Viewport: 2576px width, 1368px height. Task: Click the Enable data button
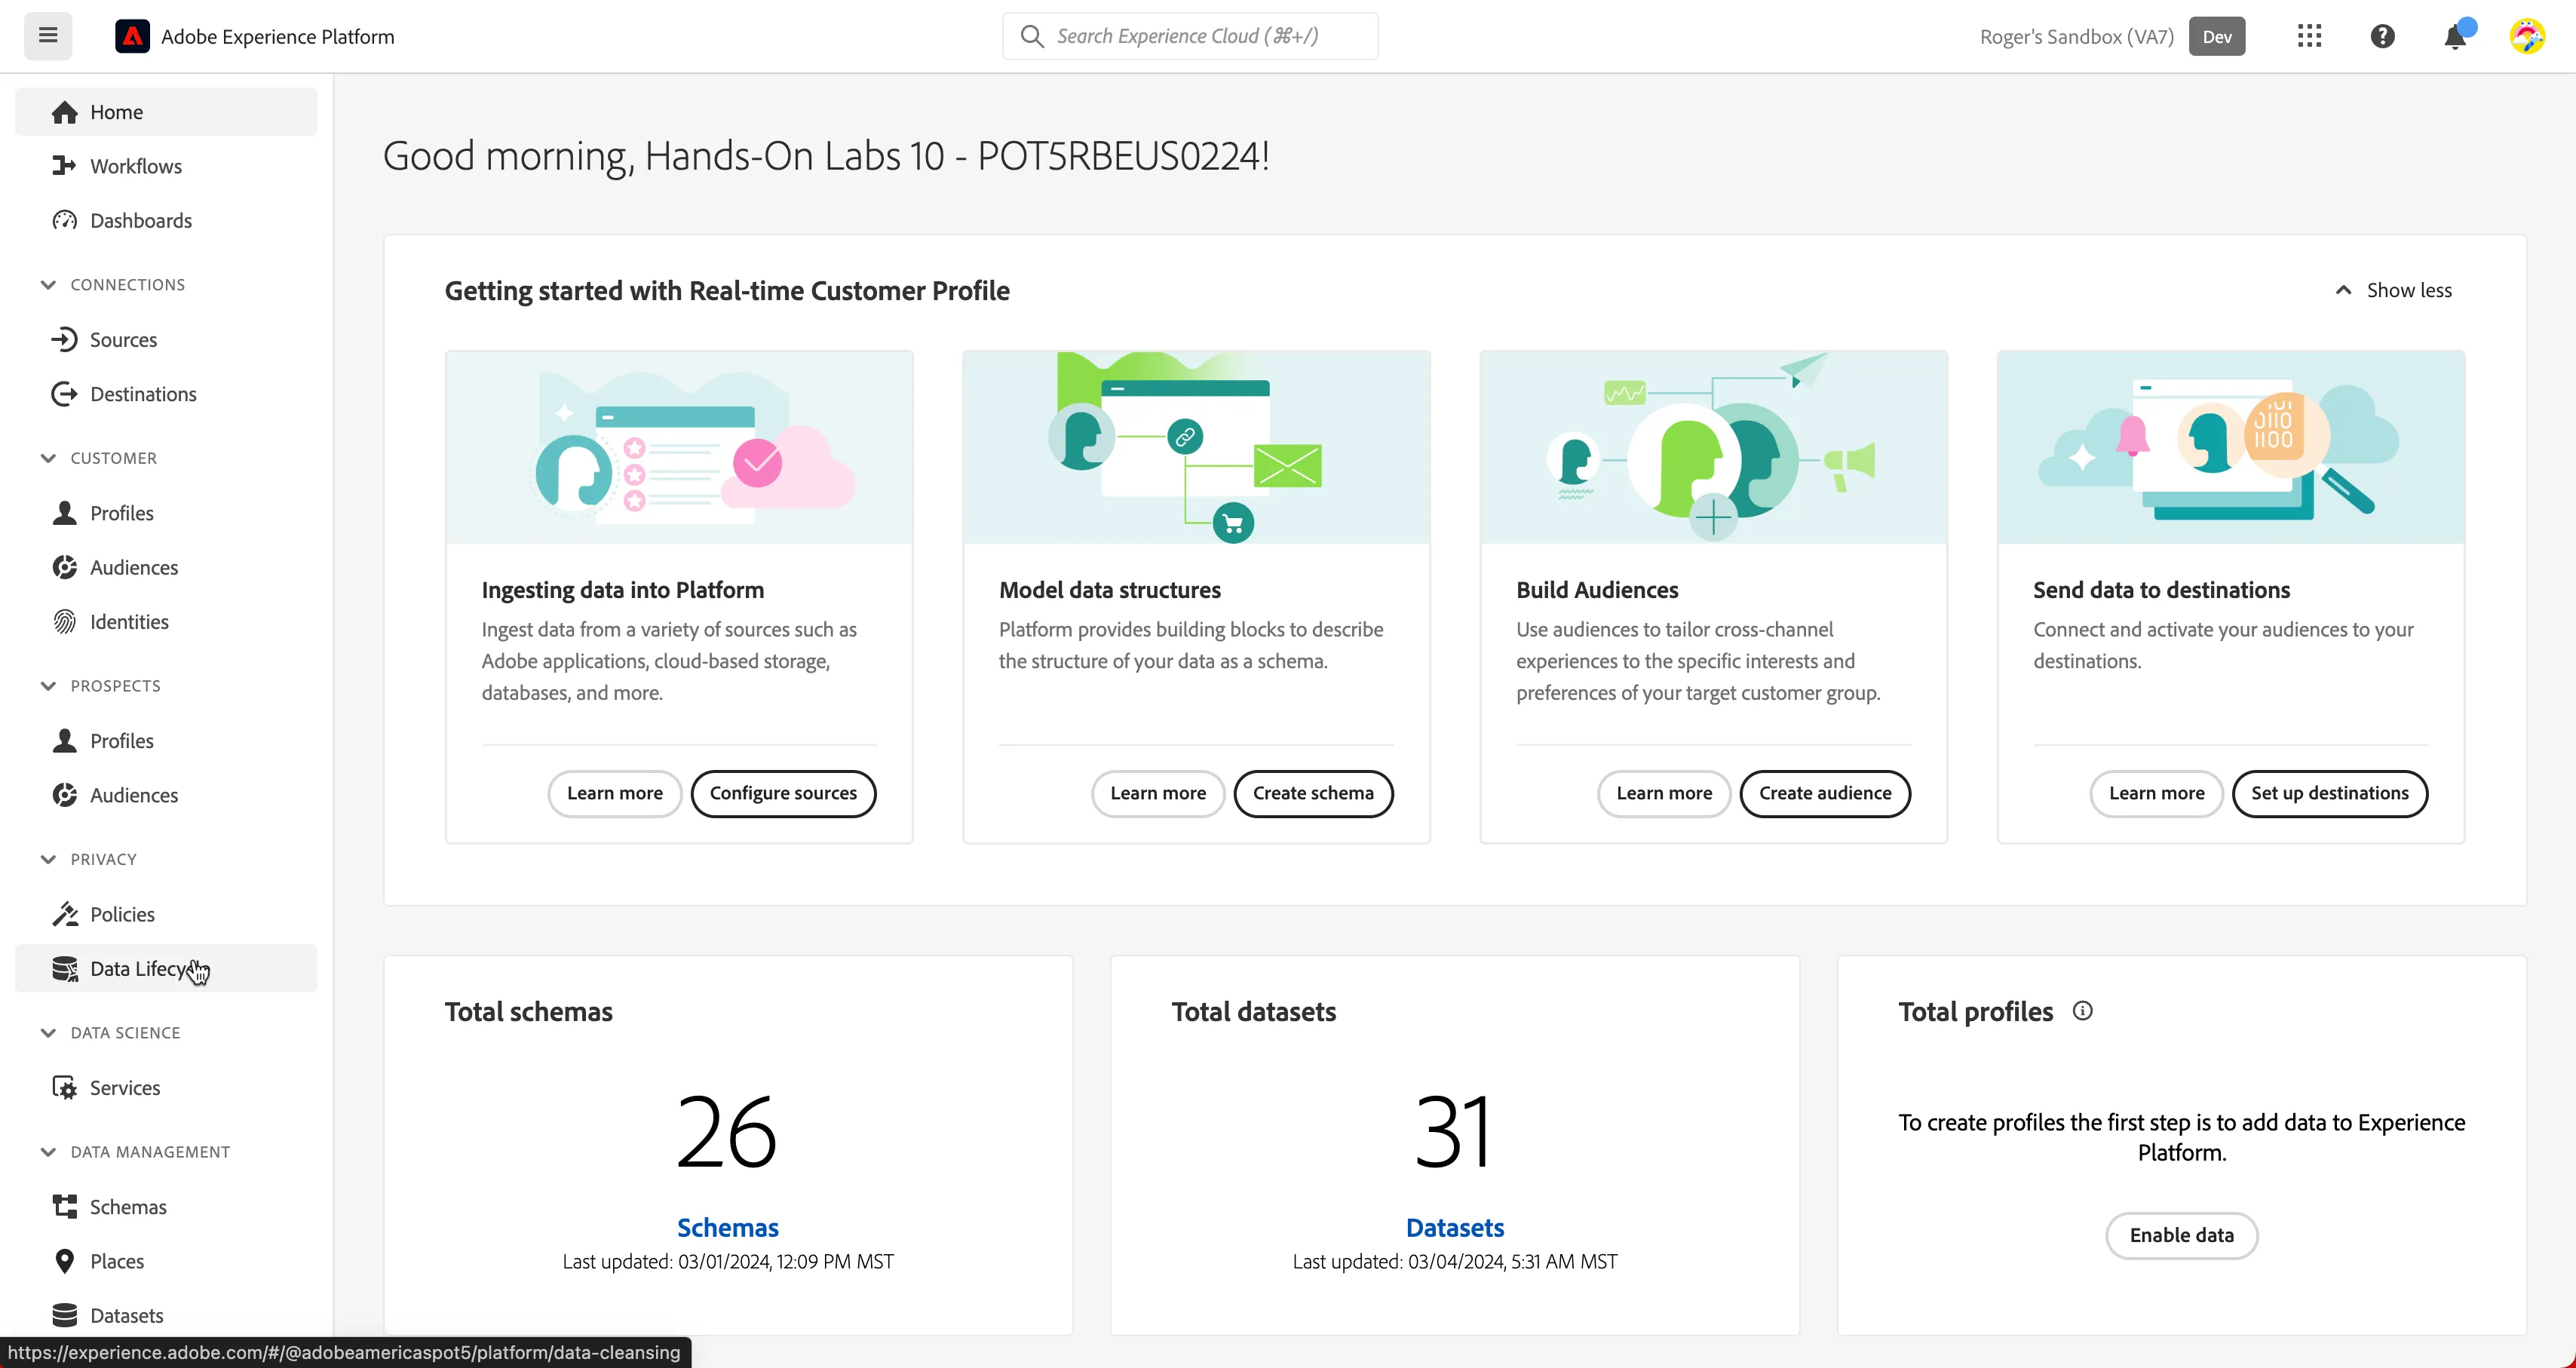[2181, 1235]
